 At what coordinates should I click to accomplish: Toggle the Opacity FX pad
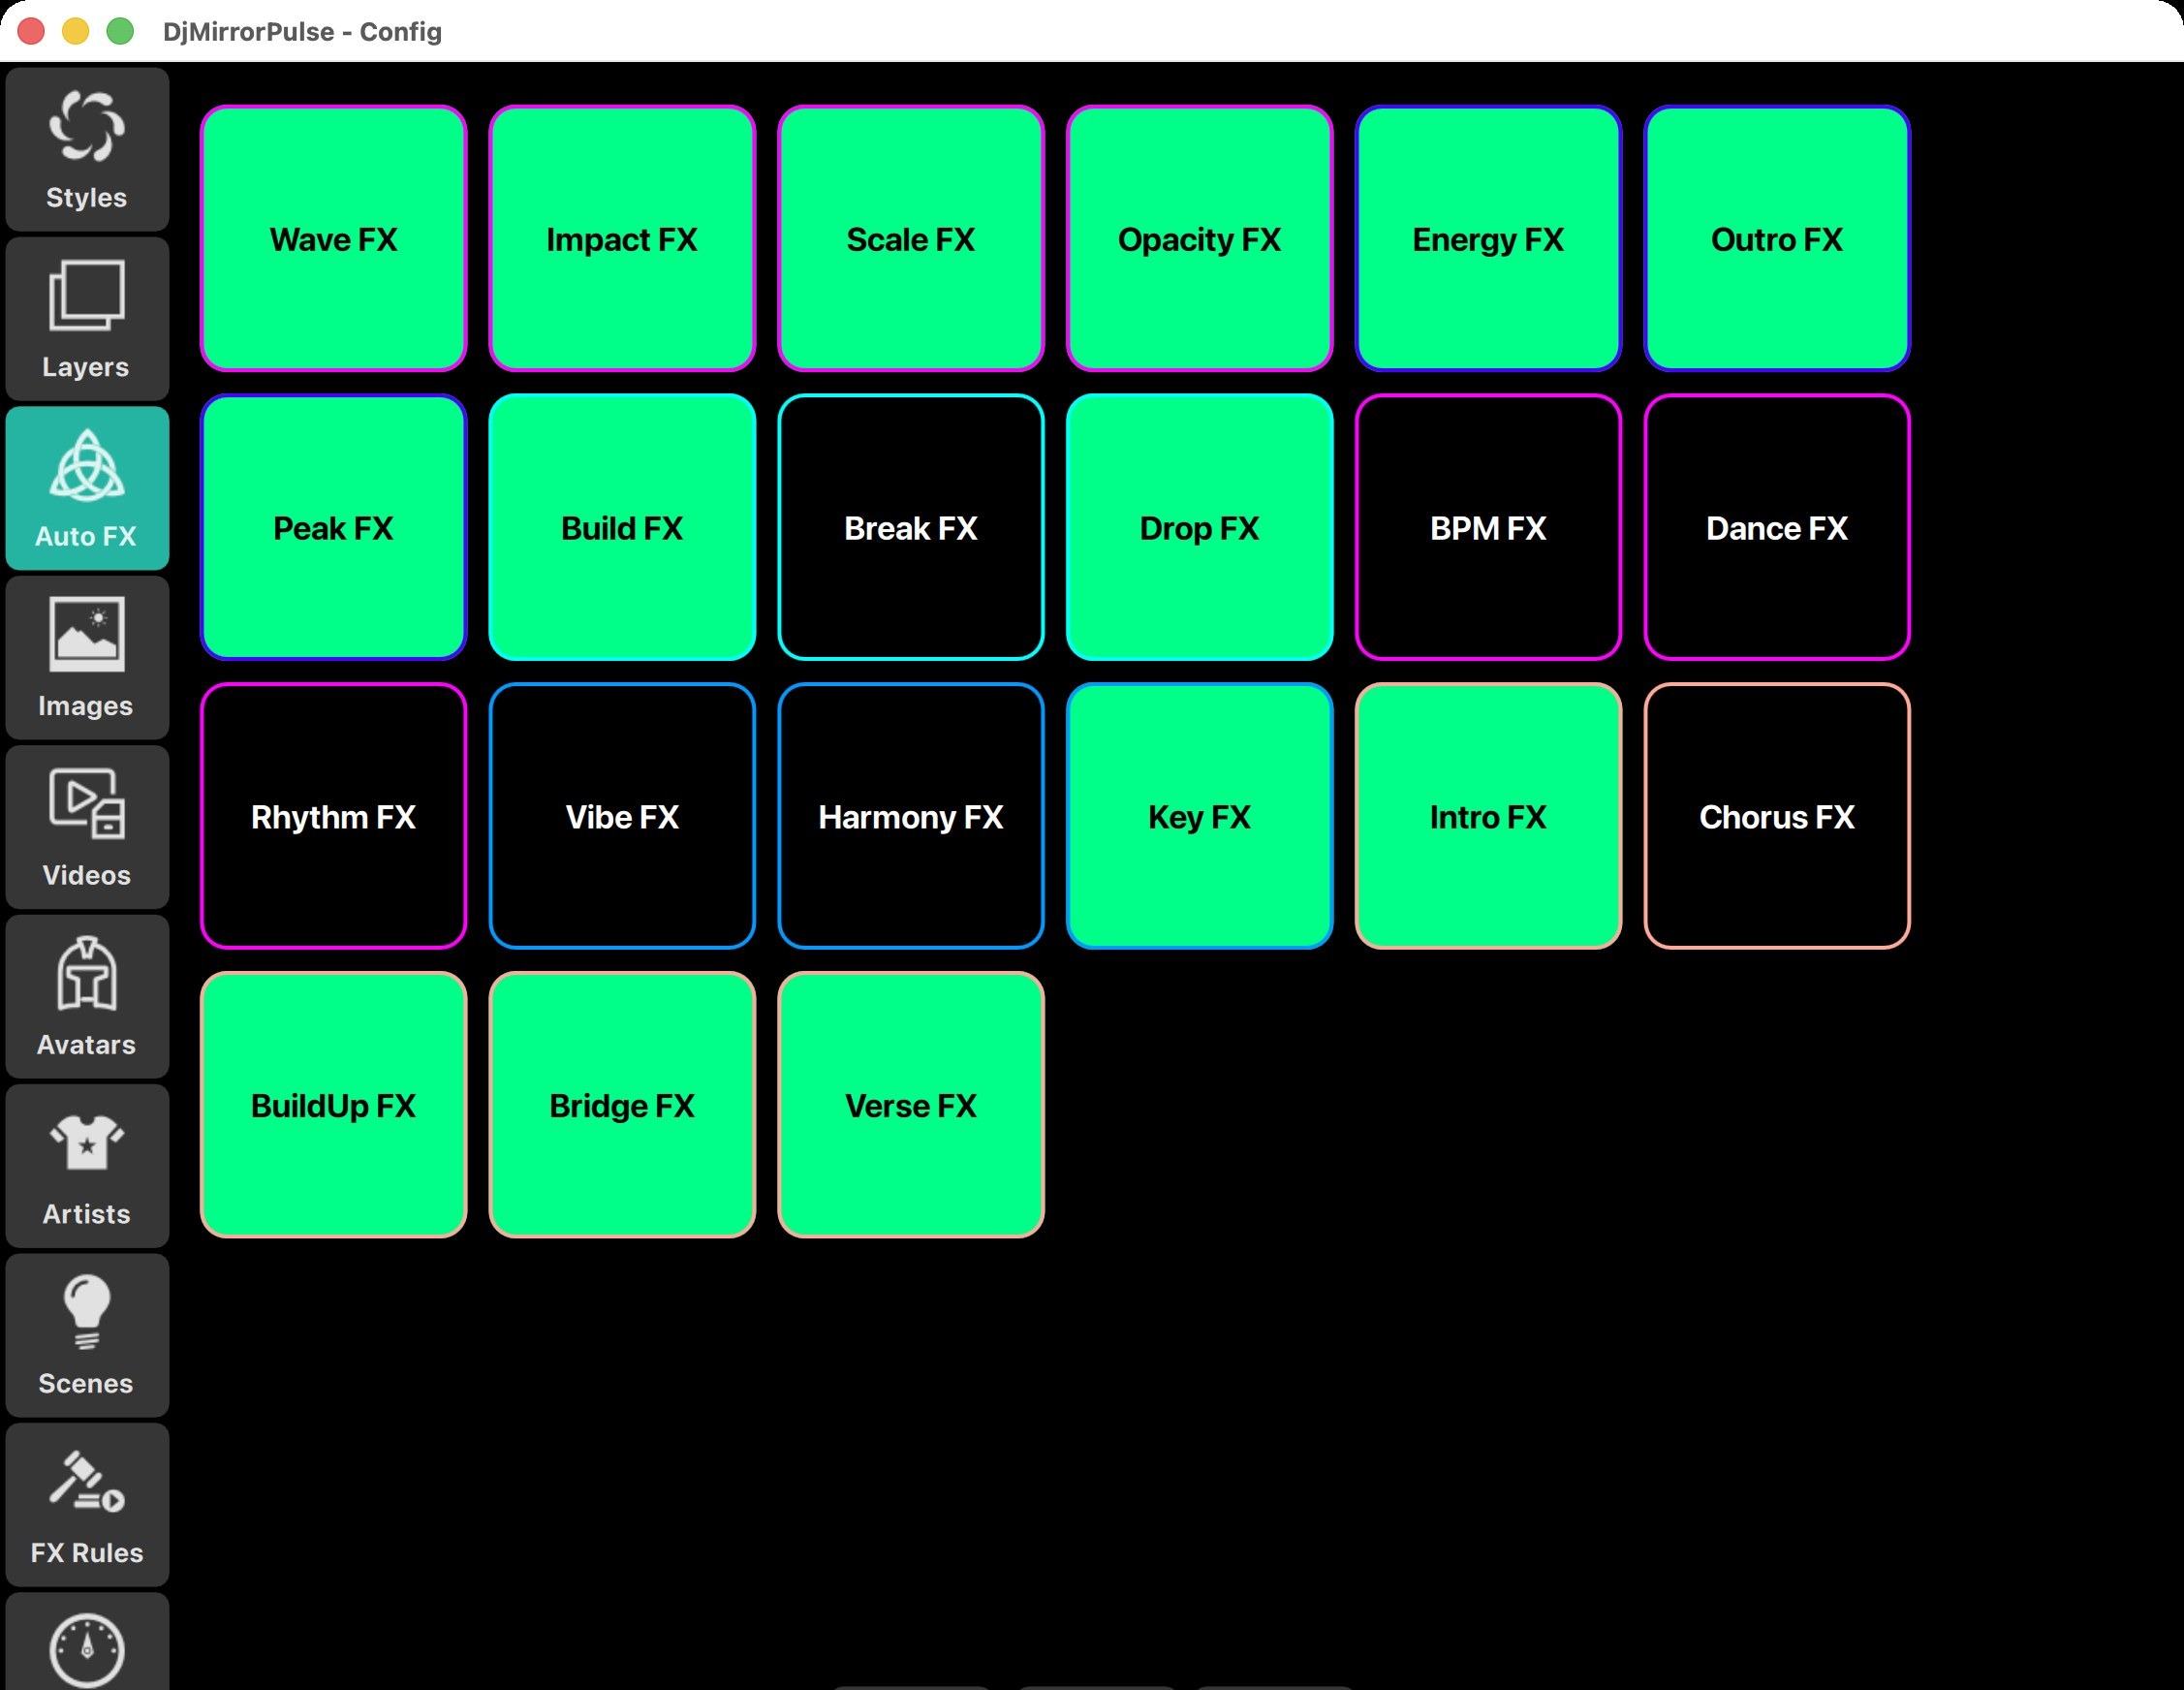point(1199,238)
